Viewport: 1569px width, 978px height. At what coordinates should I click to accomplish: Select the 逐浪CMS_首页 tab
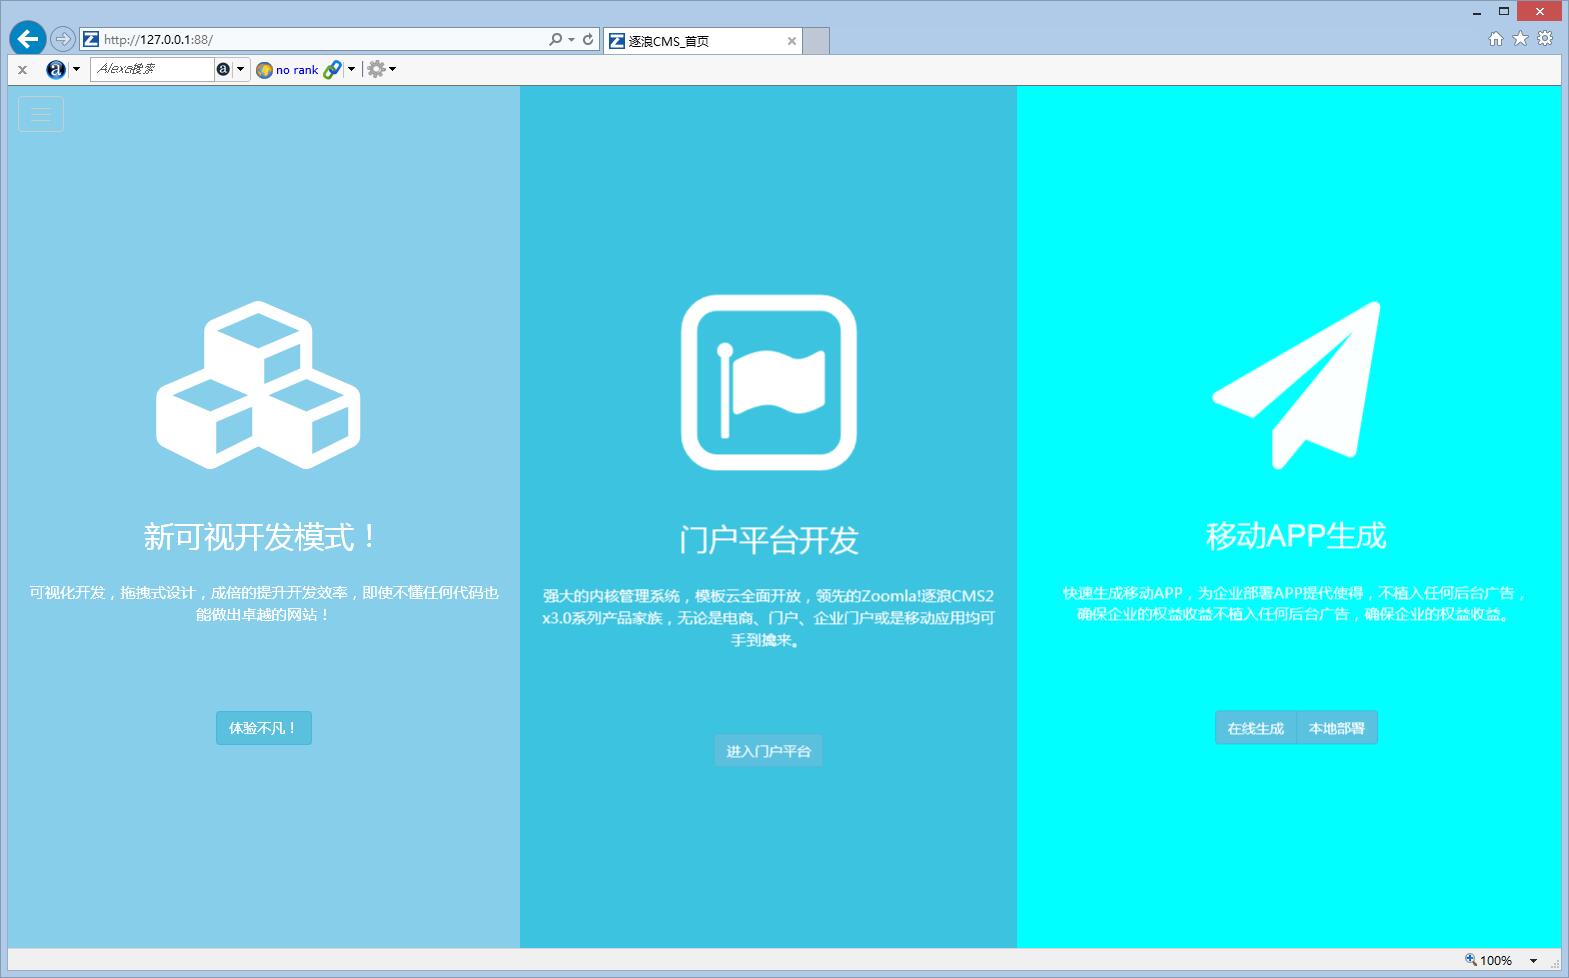click(x=700, y=41)
